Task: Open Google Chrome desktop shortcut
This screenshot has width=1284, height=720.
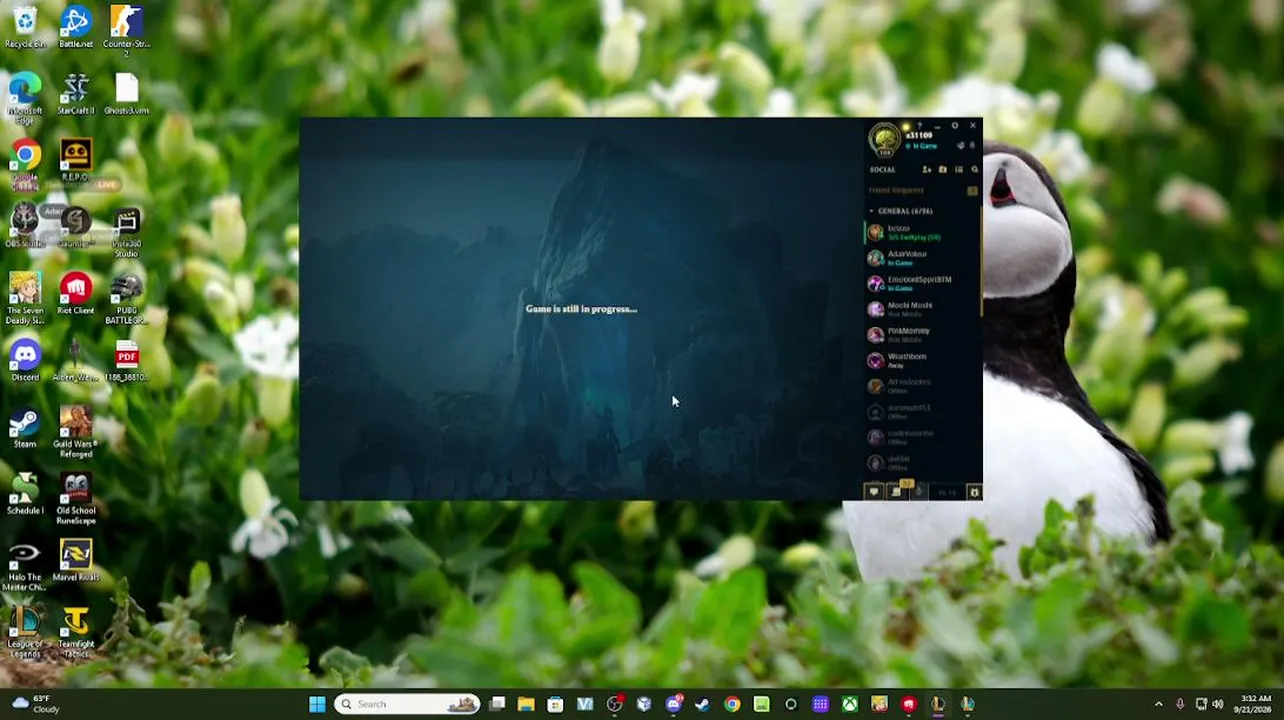Action: click(x=25, y=165)
